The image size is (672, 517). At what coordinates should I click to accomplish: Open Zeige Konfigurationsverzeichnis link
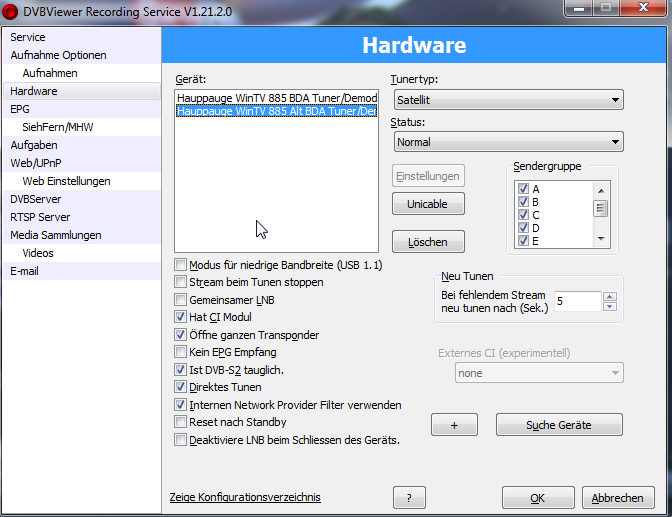[x=246, y=497]
